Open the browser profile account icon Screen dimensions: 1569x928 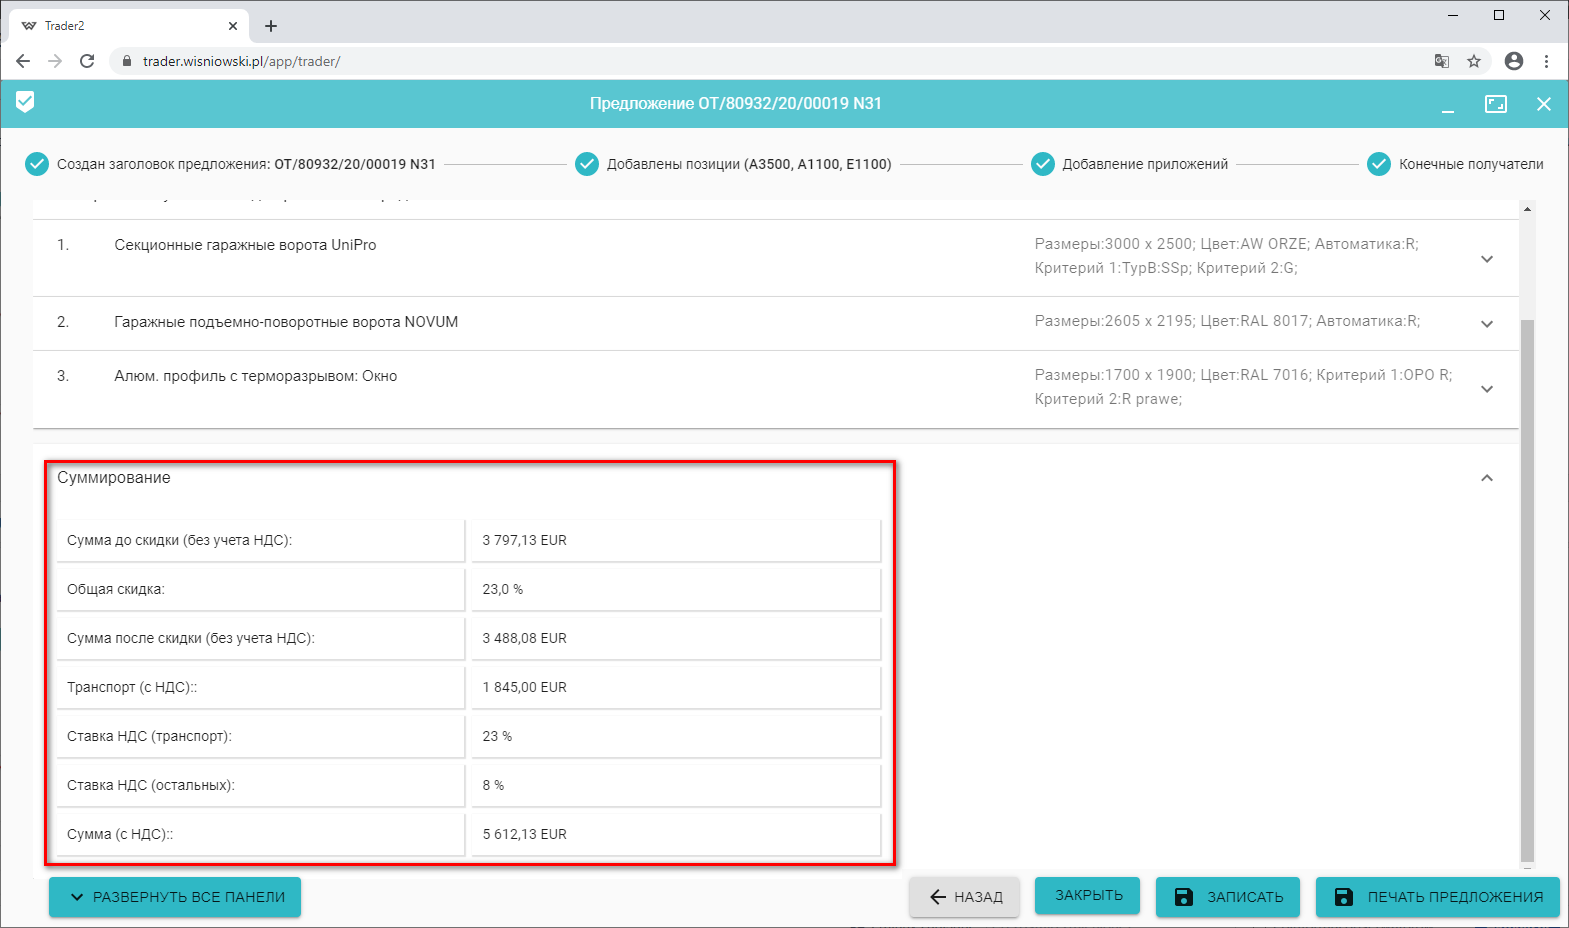coord(1513,61)
